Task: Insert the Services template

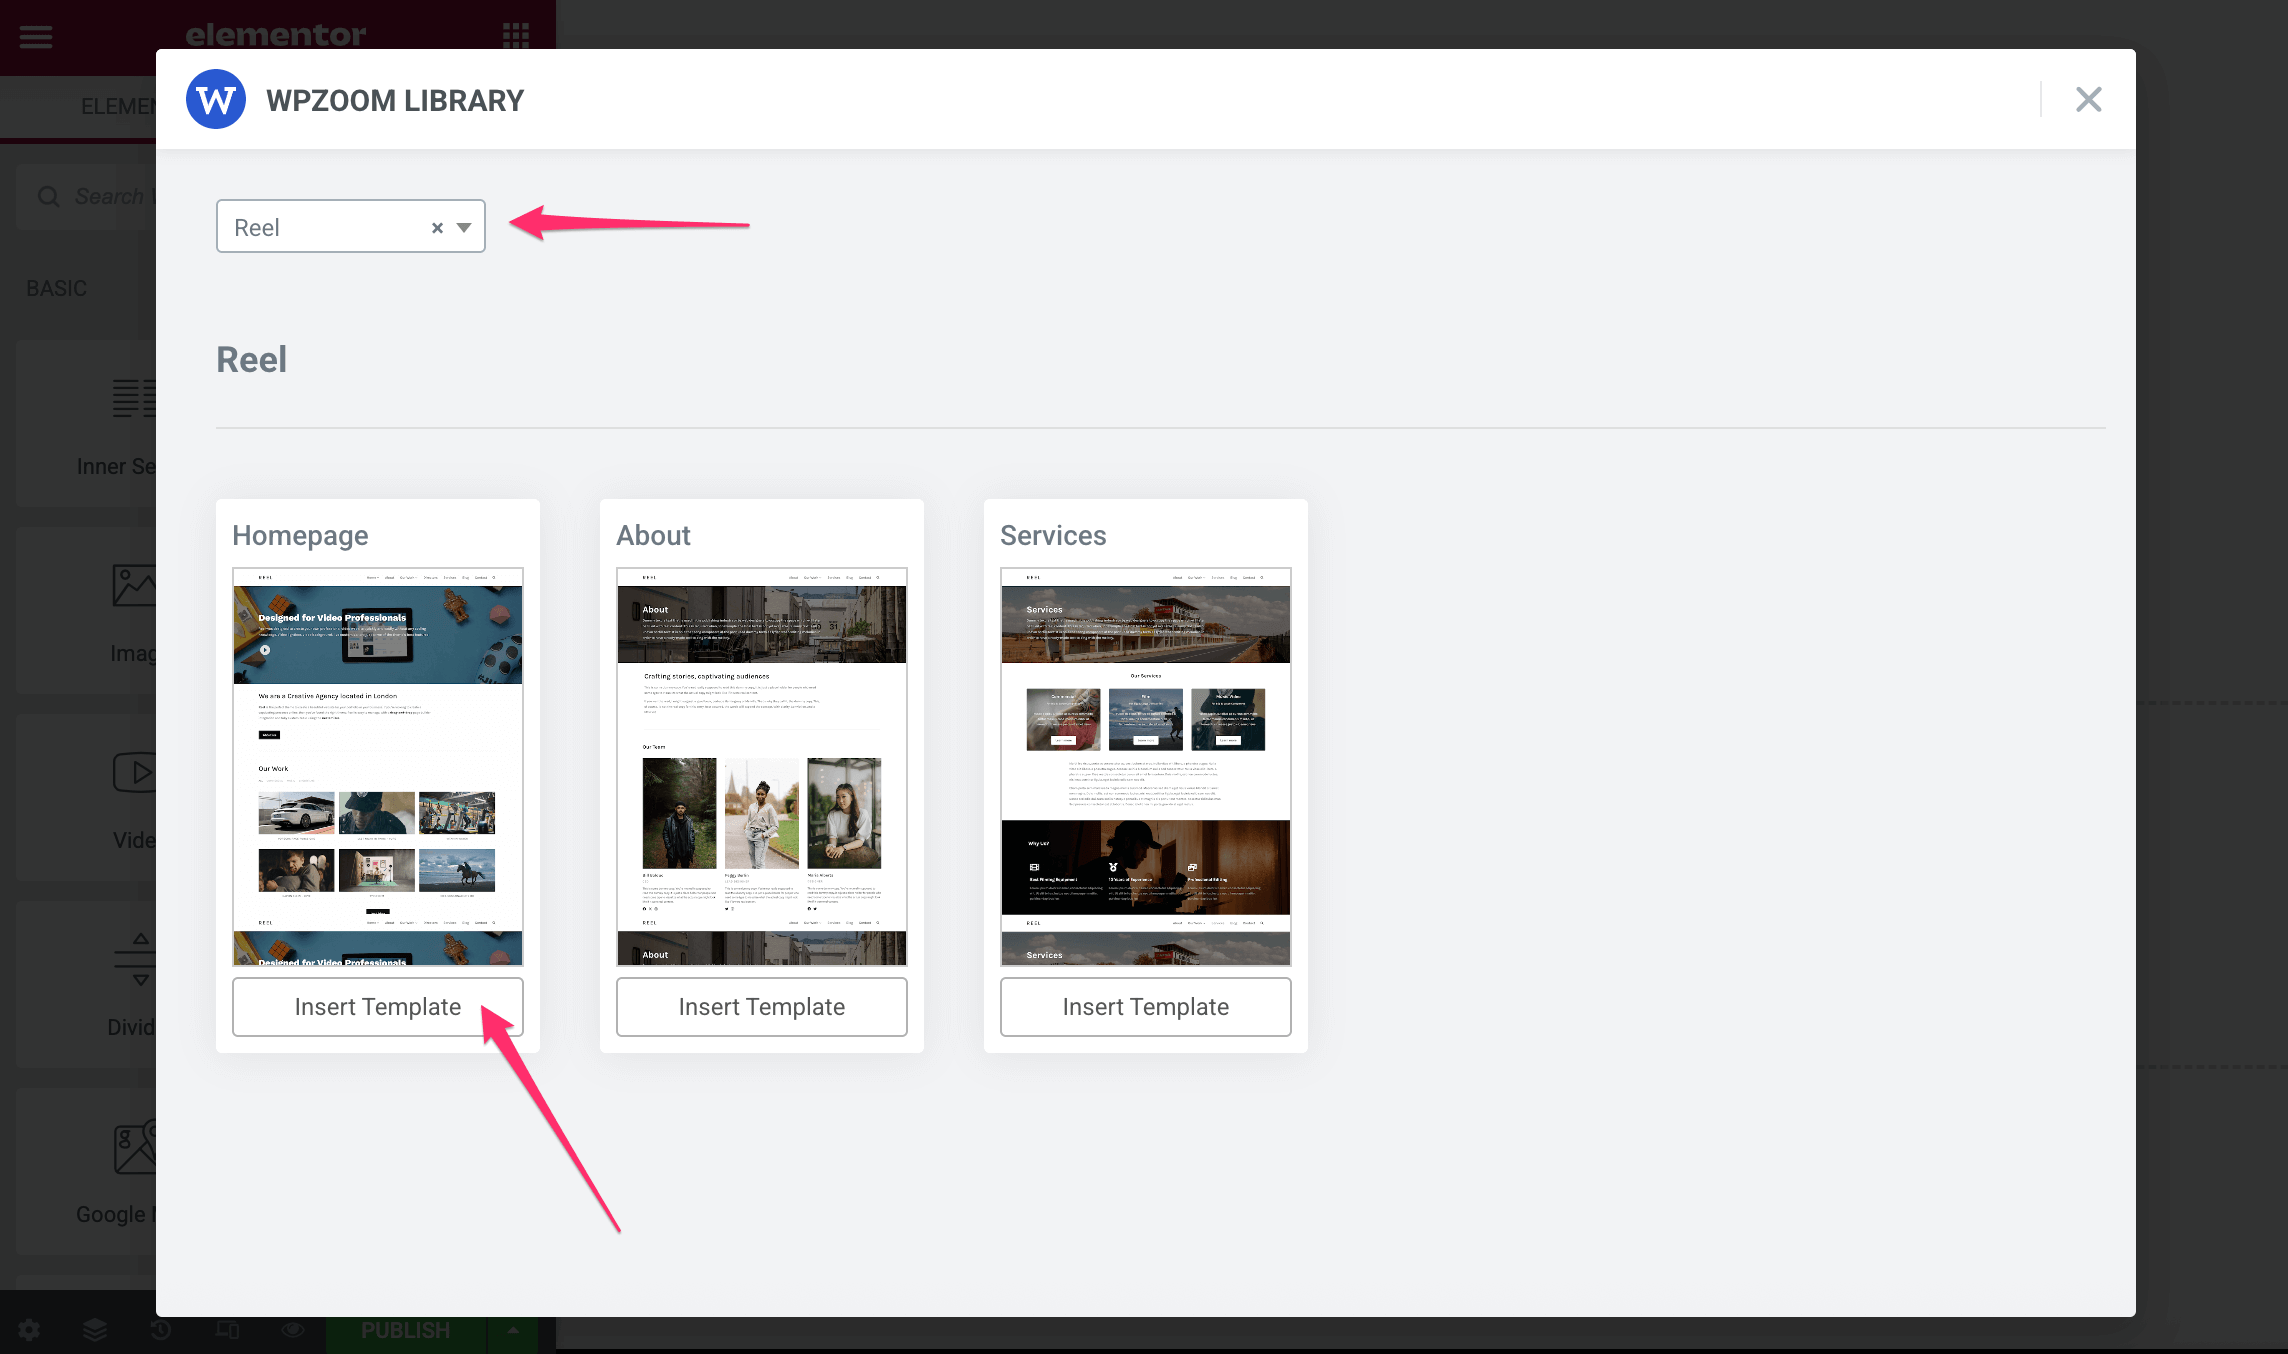Action: point(1145,1007)
